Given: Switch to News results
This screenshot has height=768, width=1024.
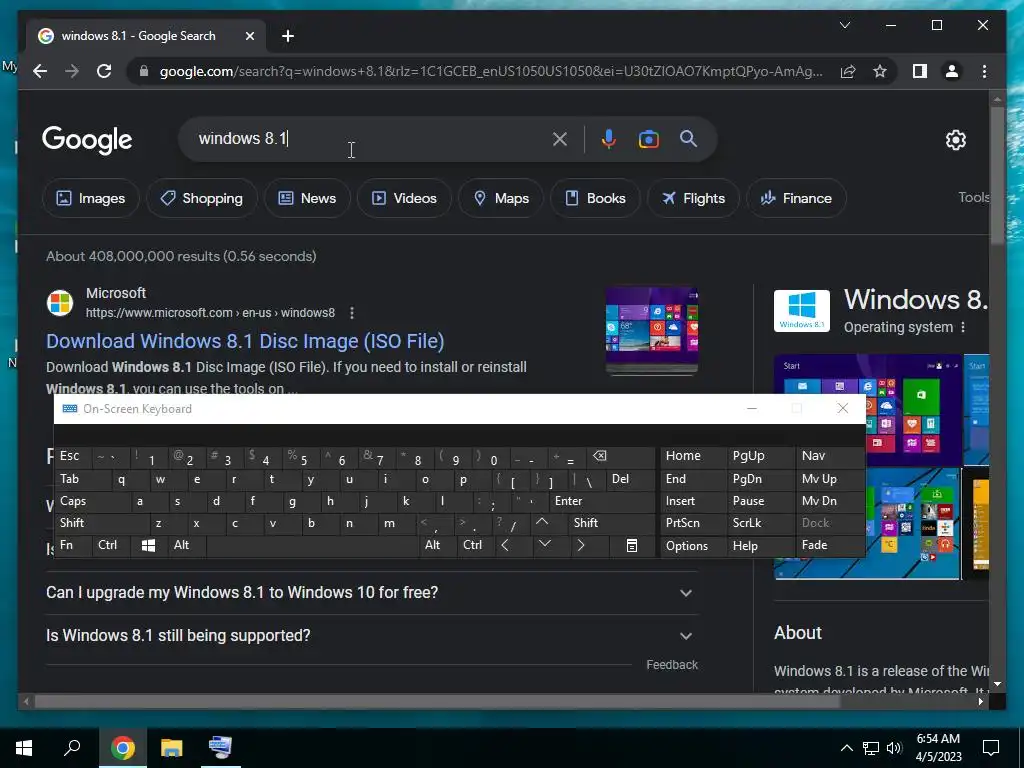Looking at the screenshot, I should pos(307,198).
